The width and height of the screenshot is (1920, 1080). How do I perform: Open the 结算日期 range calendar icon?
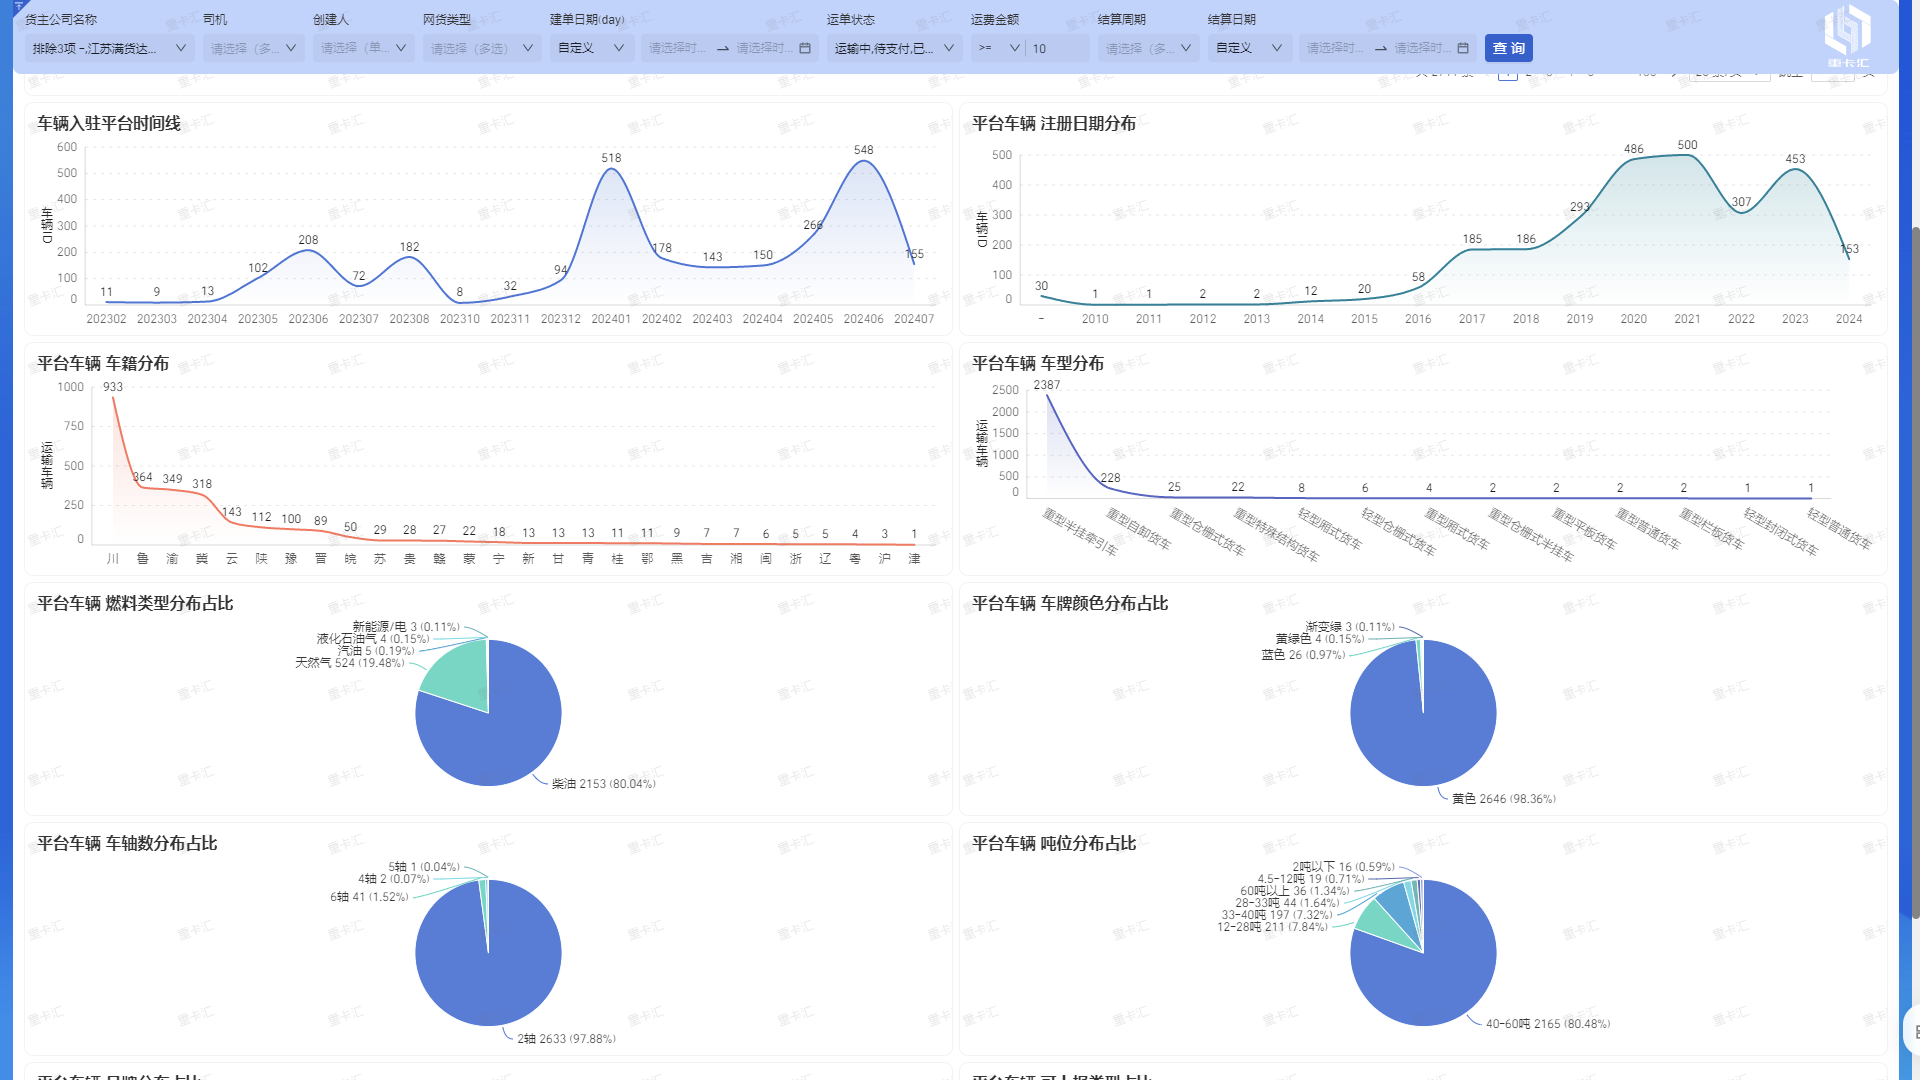click(1463, 48)
